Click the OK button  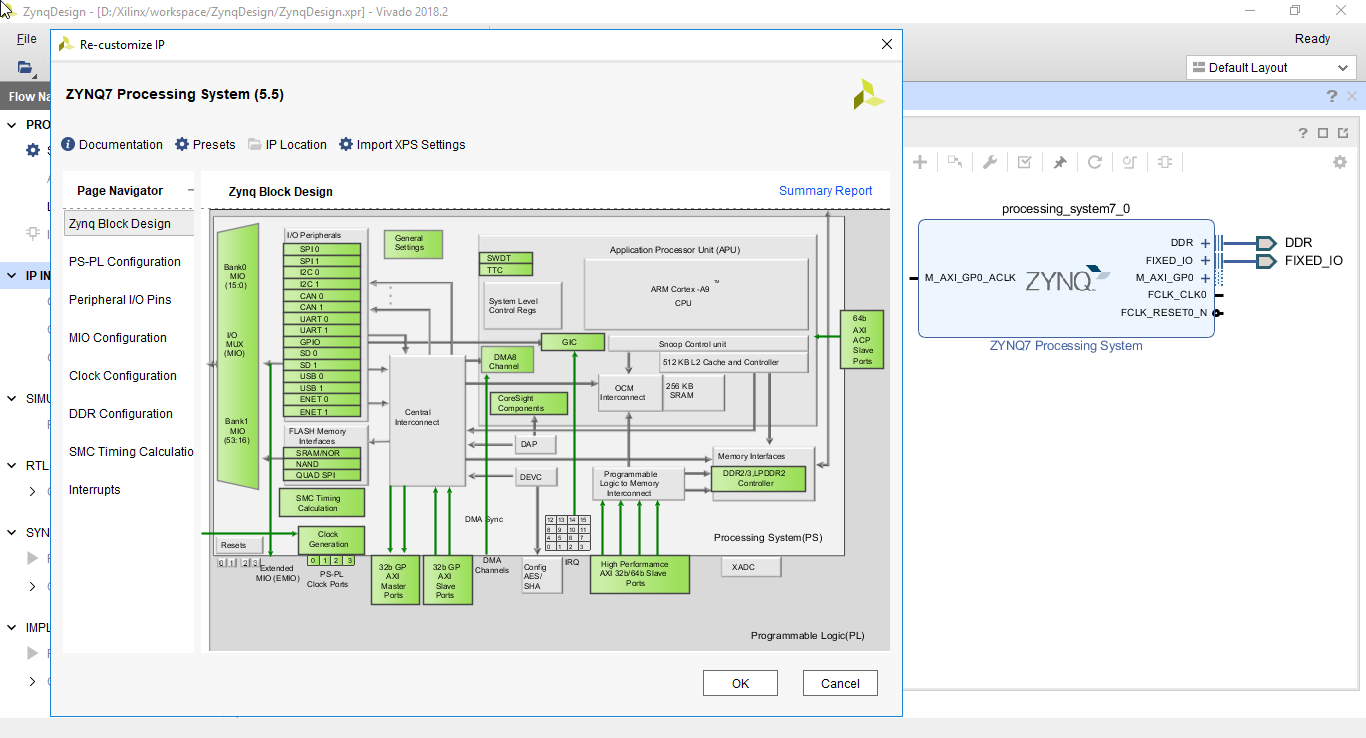click(740, 683)
